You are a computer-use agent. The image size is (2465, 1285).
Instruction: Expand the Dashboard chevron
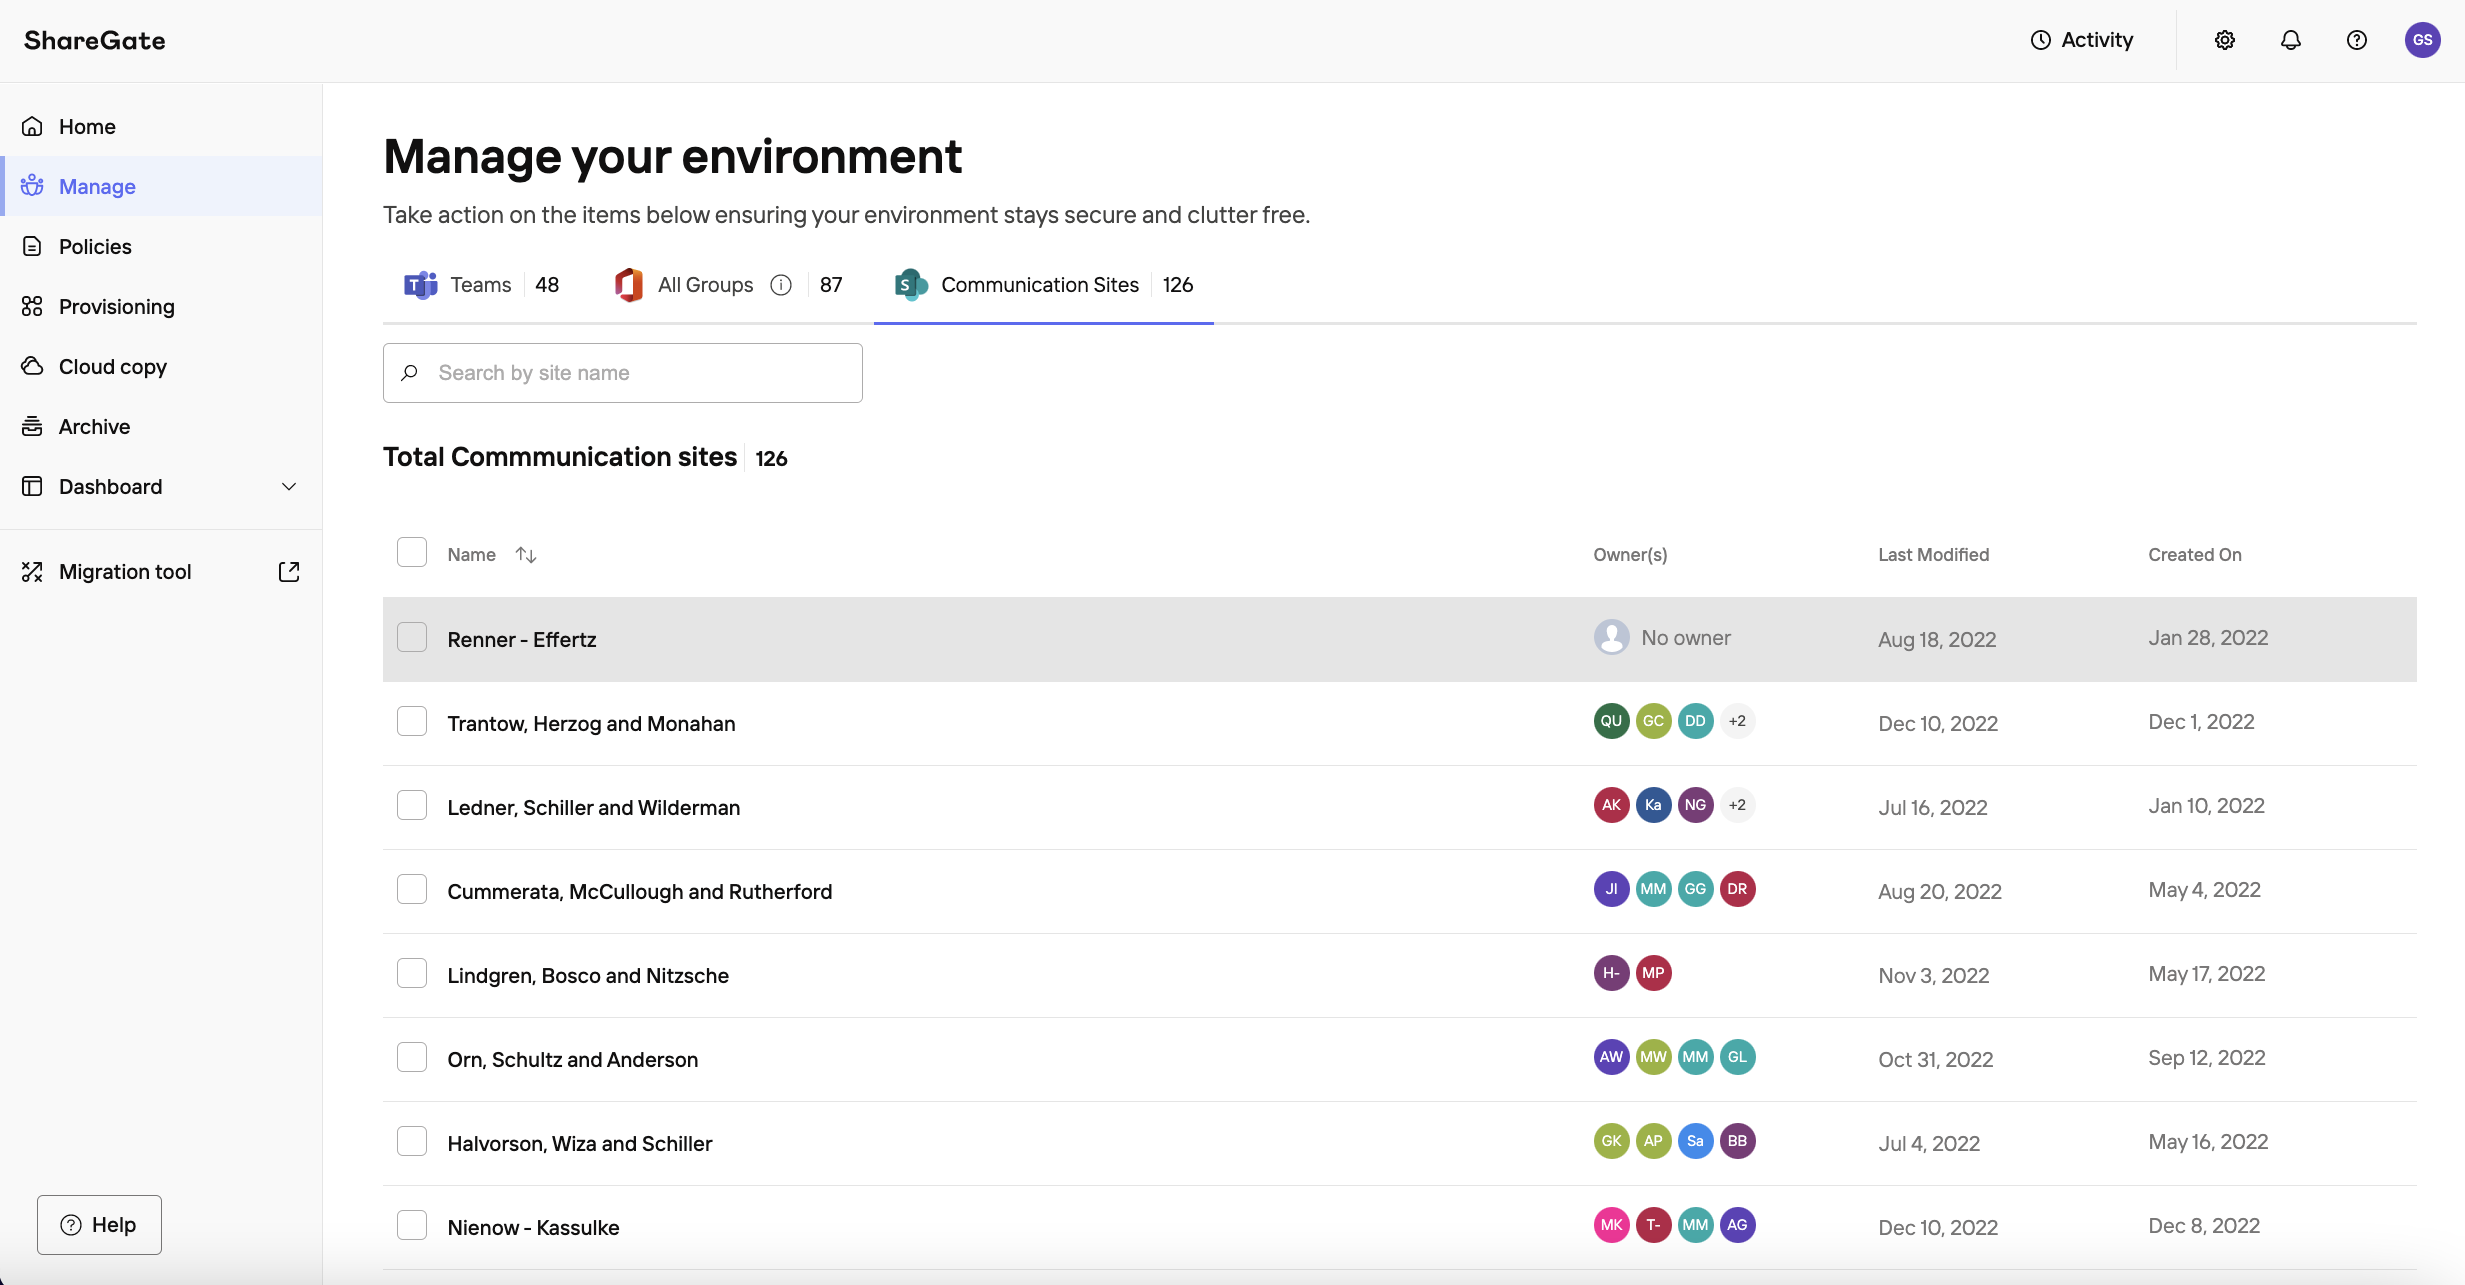pos(289,486)
